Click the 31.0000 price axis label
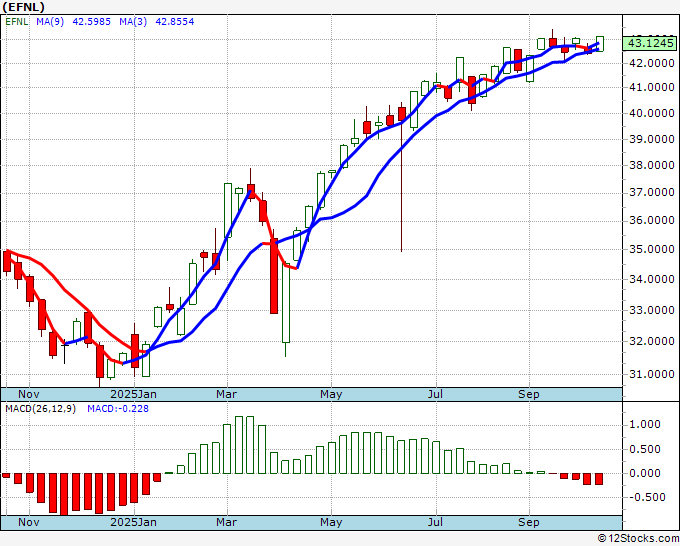The width and height of the screenshot is (680, 546). [652, 374]
